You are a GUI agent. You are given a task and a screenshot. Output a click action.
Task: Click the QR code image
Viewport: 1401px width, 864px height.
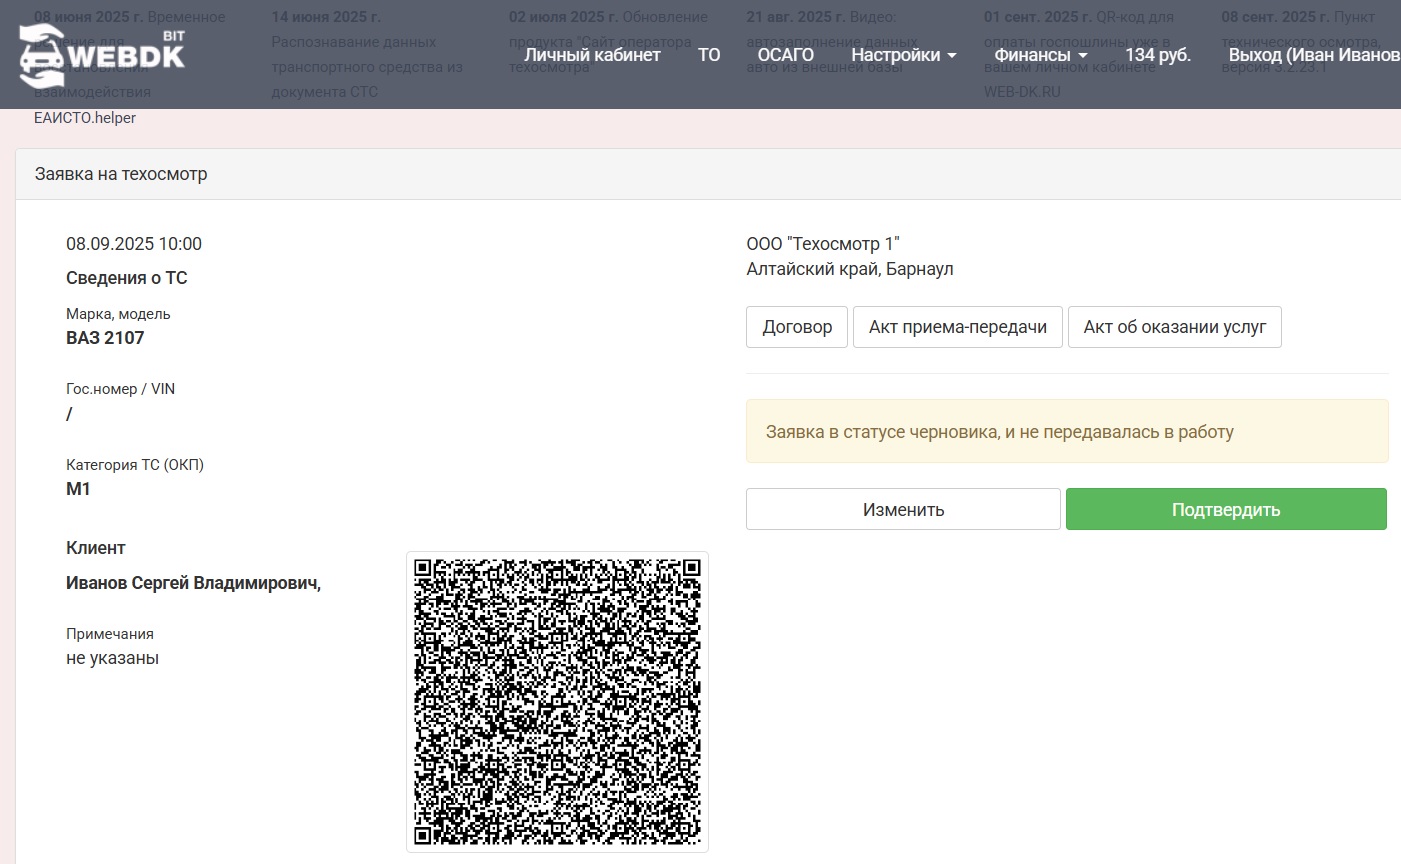[557, 701]
